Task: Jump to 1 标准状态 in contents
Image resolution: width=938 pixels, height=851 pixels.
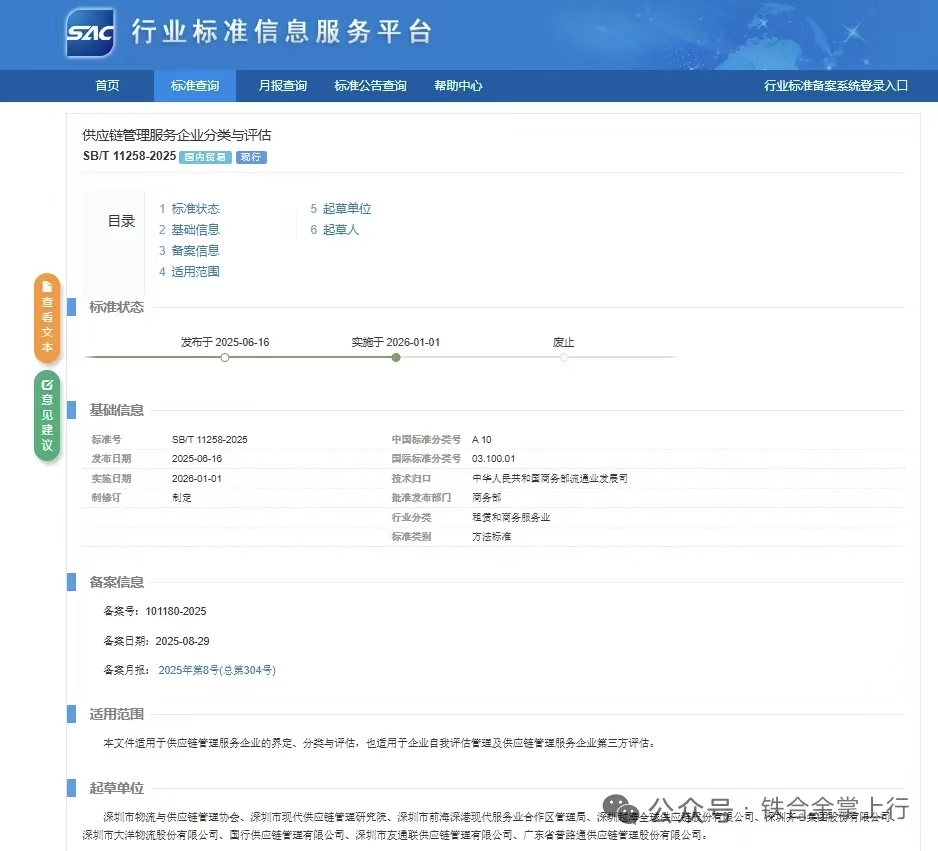Action: 189,209
